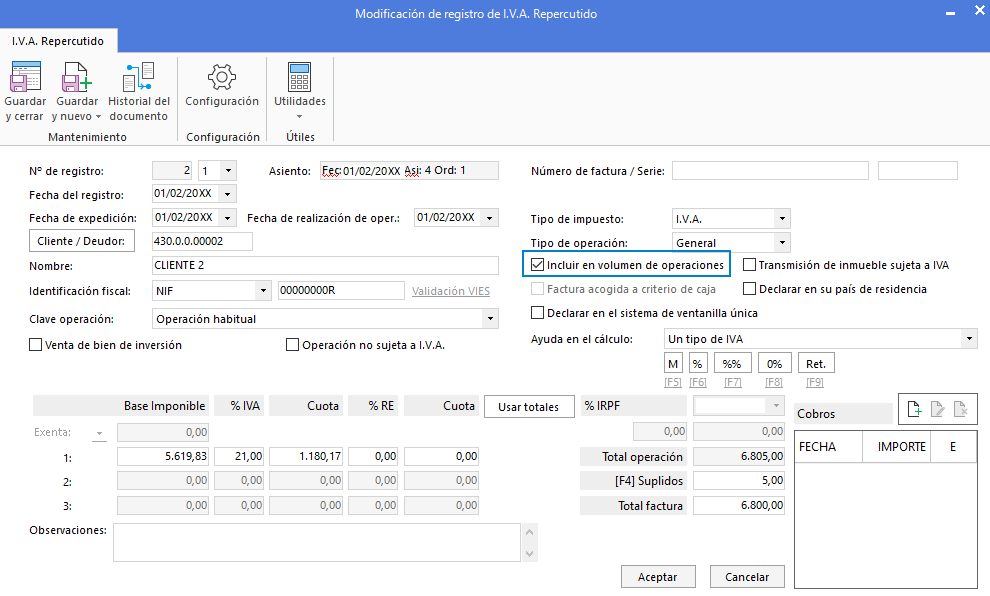Check Operación no sujeta a I.V.A.
This screenshot has width=990, height=596.
292,345
